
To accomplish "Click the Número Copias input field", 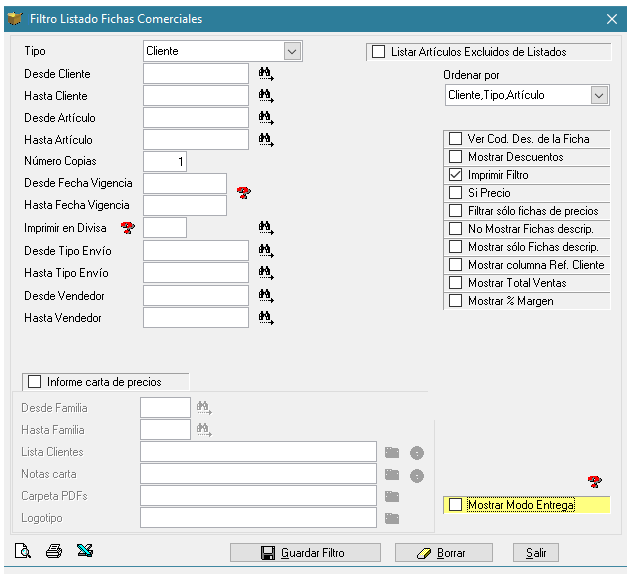I will pos(165,162).
